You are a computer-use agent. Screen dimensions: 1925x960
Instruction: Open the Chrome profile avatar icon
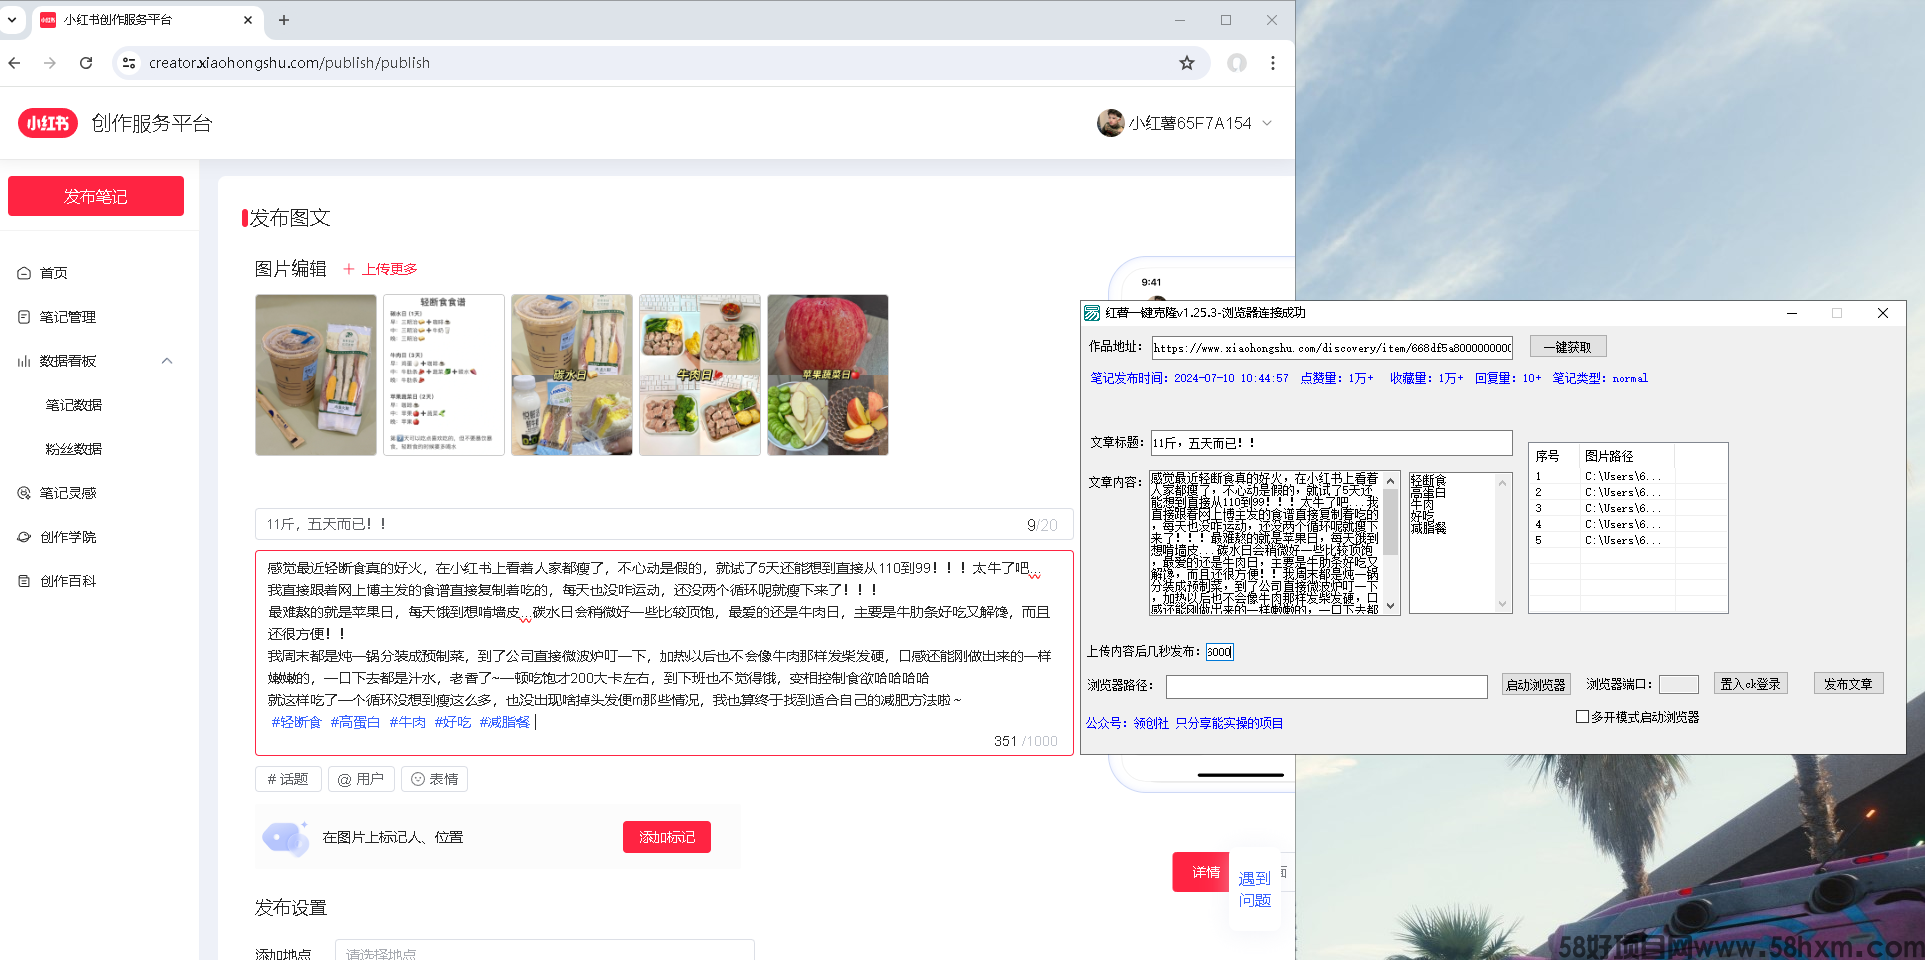(1237, 63)
